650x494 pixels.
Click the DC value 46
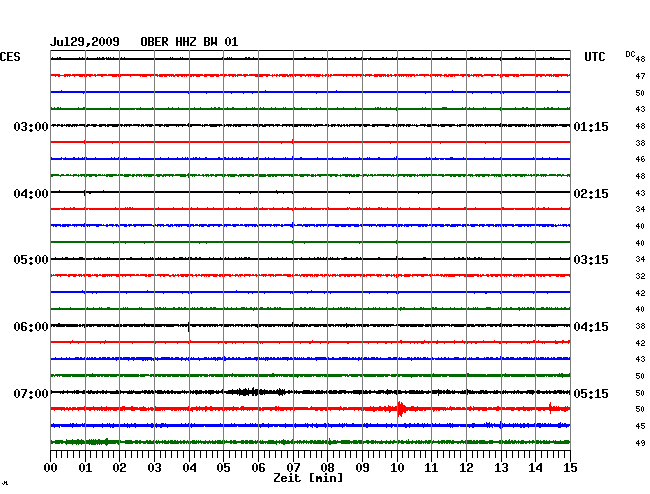pyautogui.click(x=640, y=159)
